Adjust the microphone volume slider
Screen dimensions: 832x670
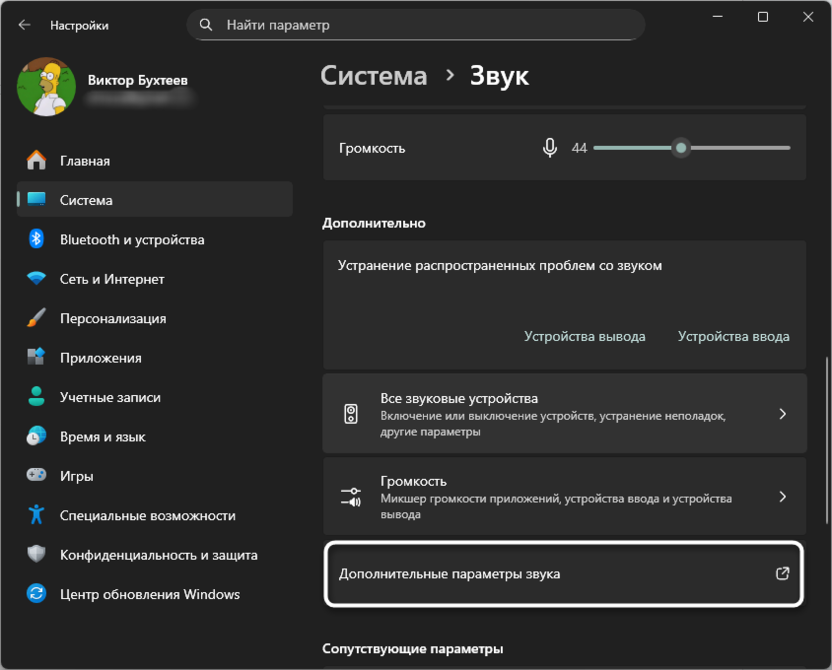pos(681,147)
